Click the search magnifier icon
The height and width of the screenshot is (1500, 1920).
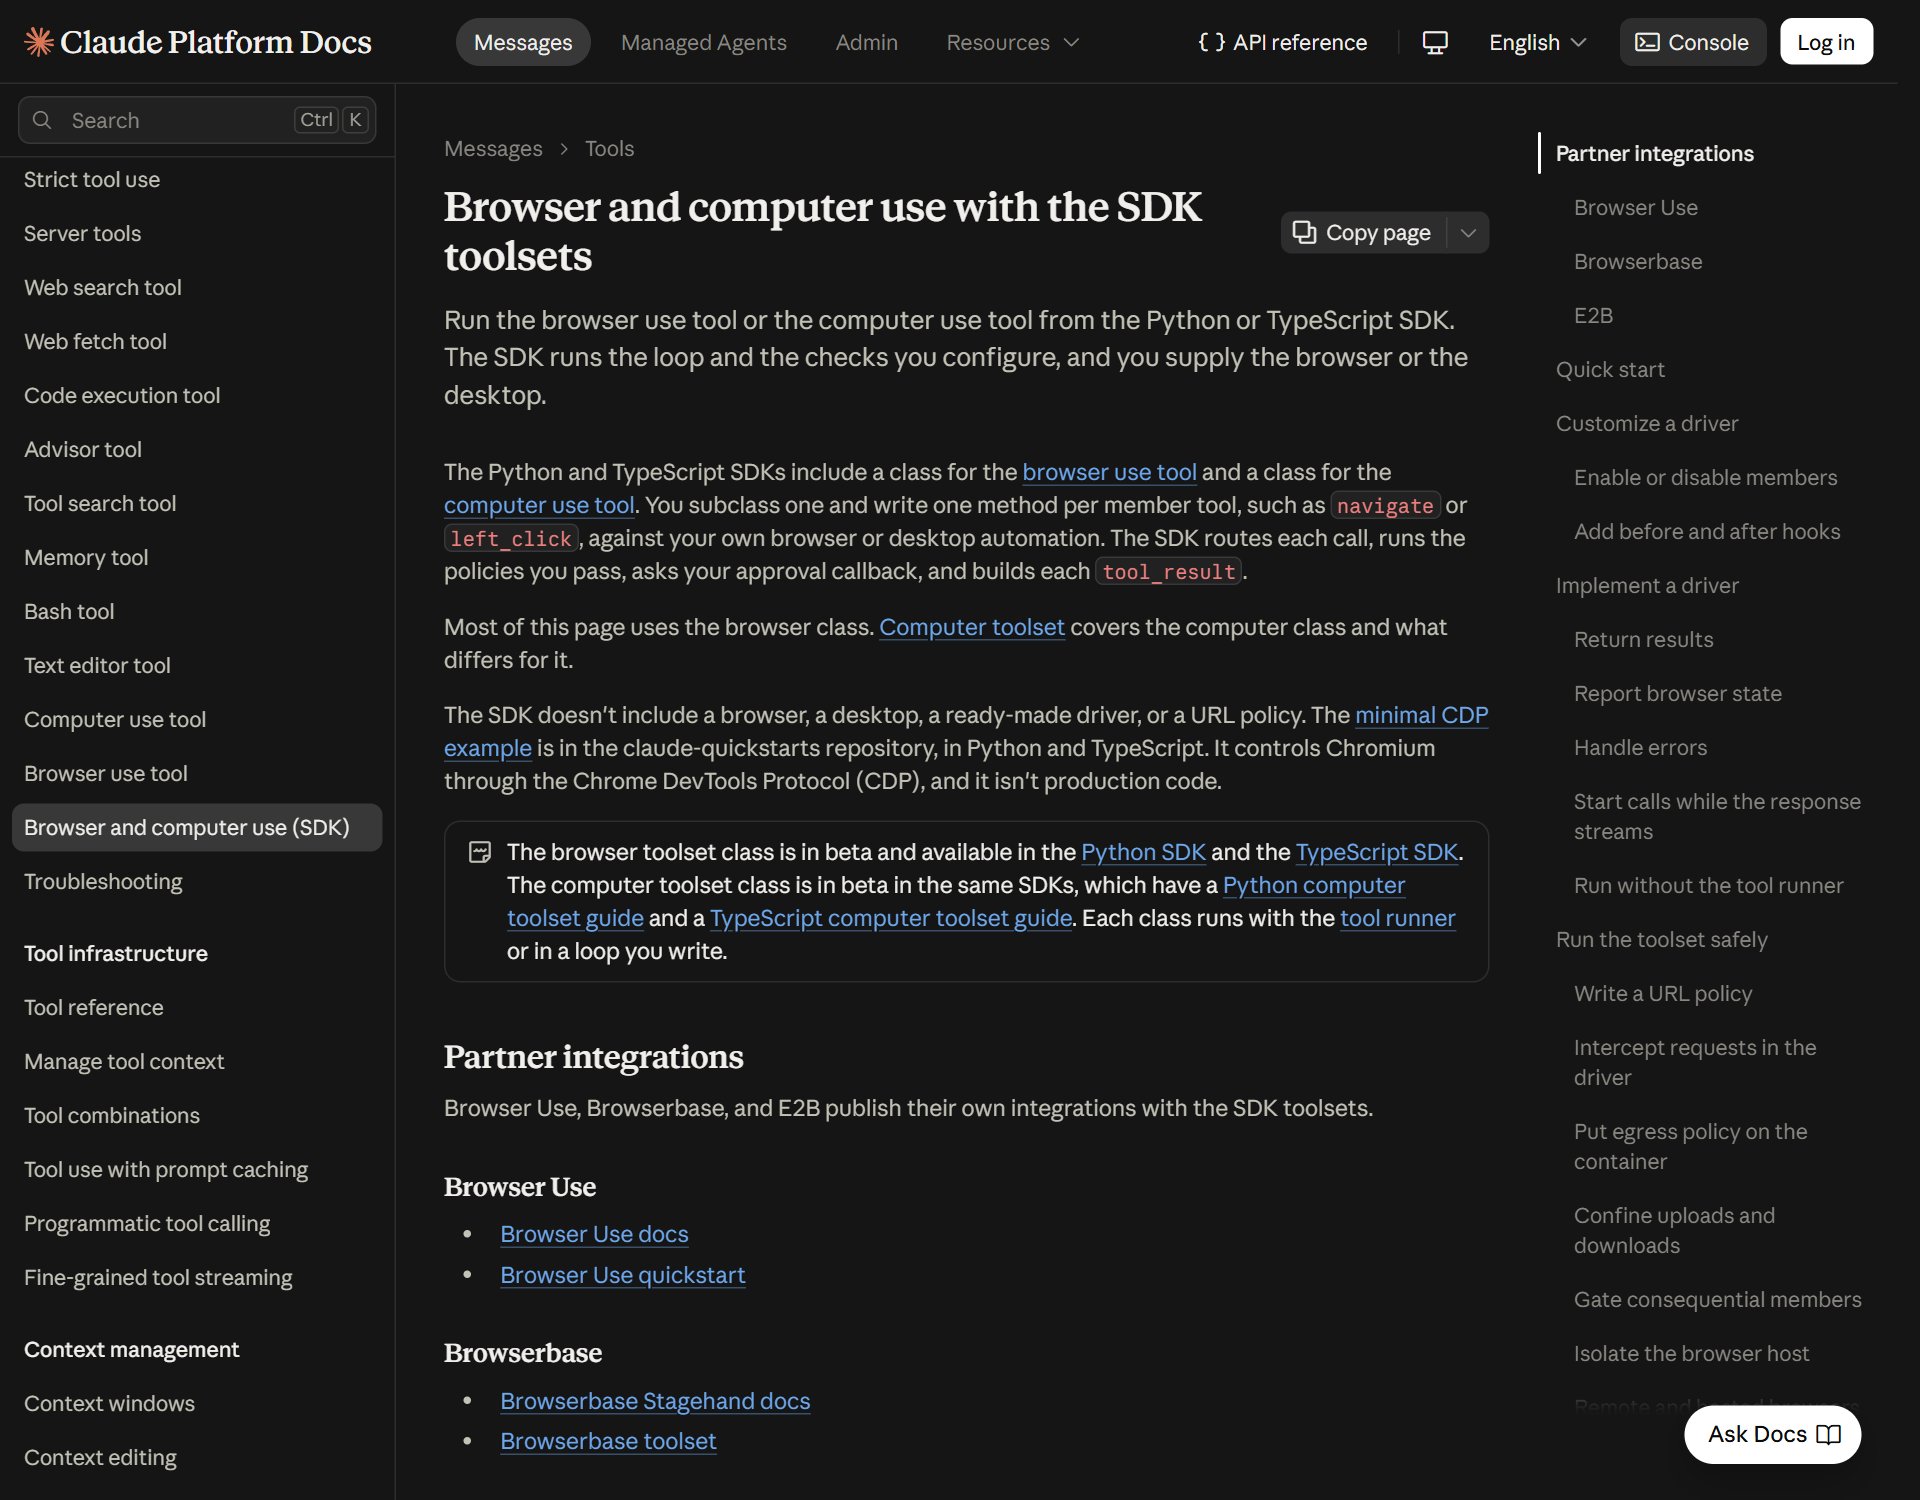point(42,120)
